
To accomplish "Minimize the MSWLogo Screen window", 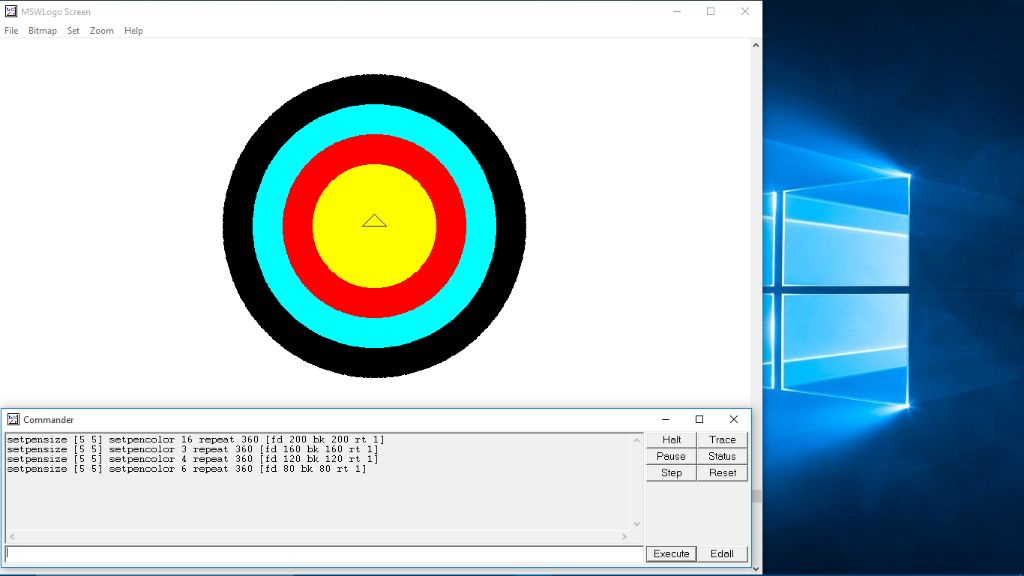I will 677,11.
